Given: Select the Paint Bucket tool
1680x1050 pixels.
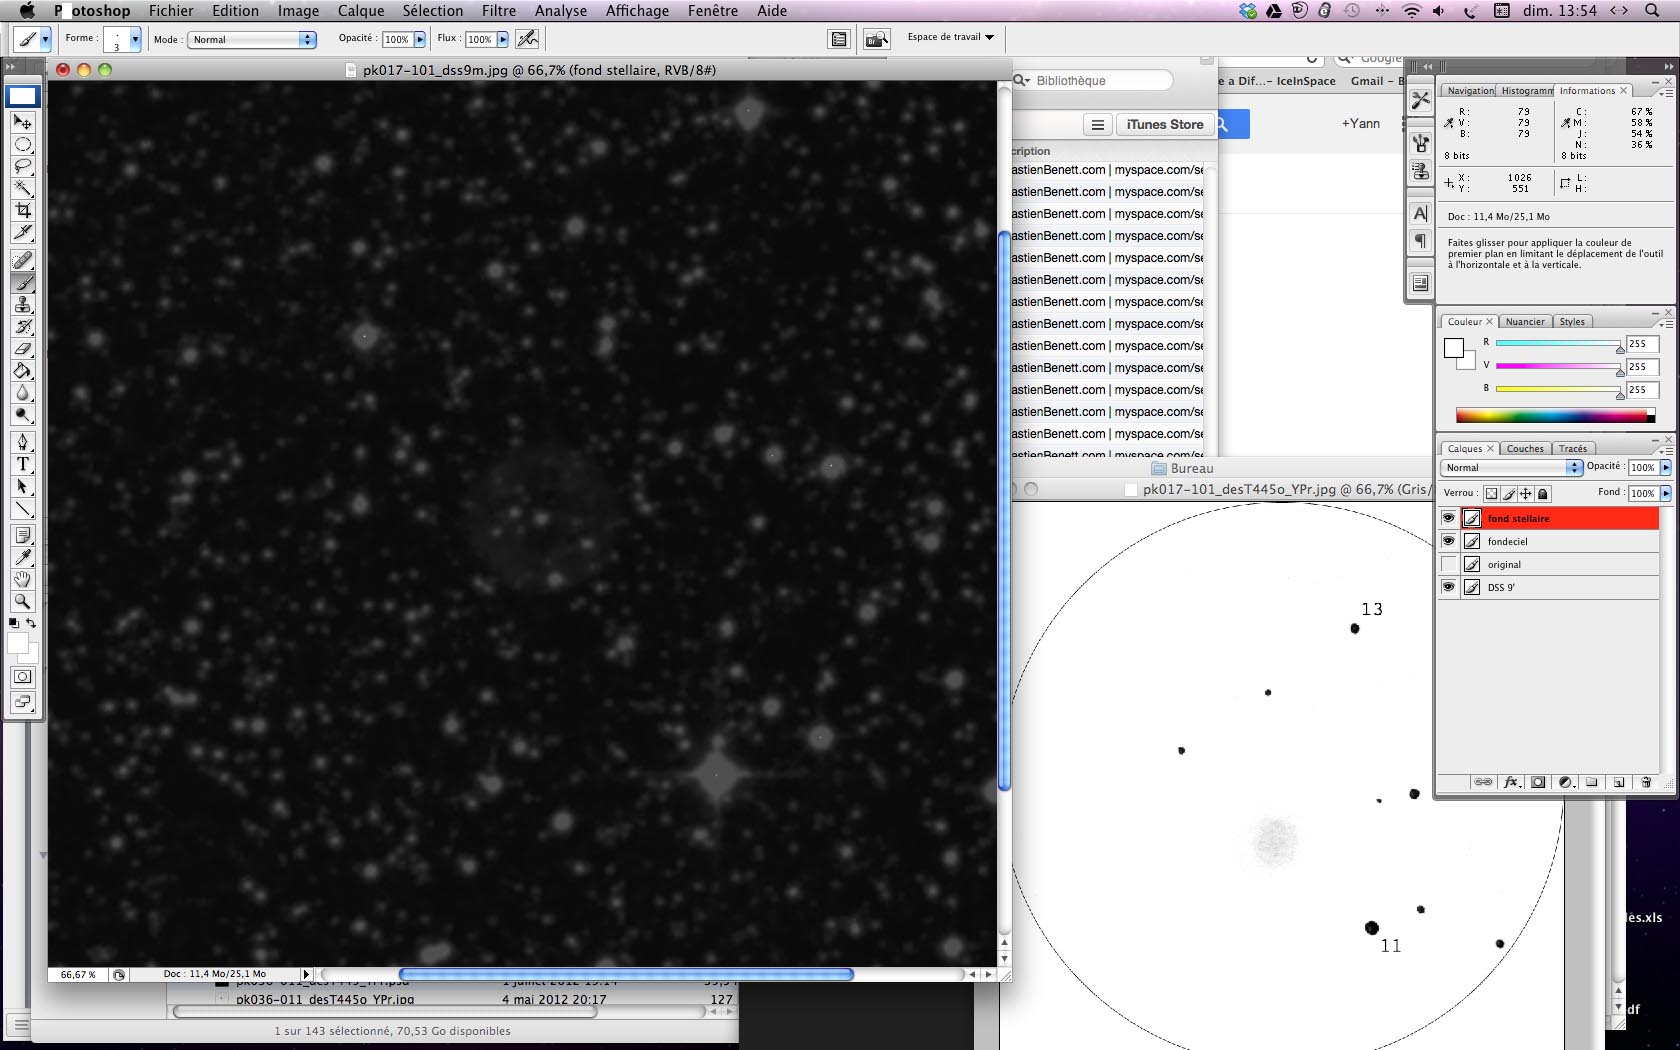Looking at the screenshot, I should pos(22,371).
